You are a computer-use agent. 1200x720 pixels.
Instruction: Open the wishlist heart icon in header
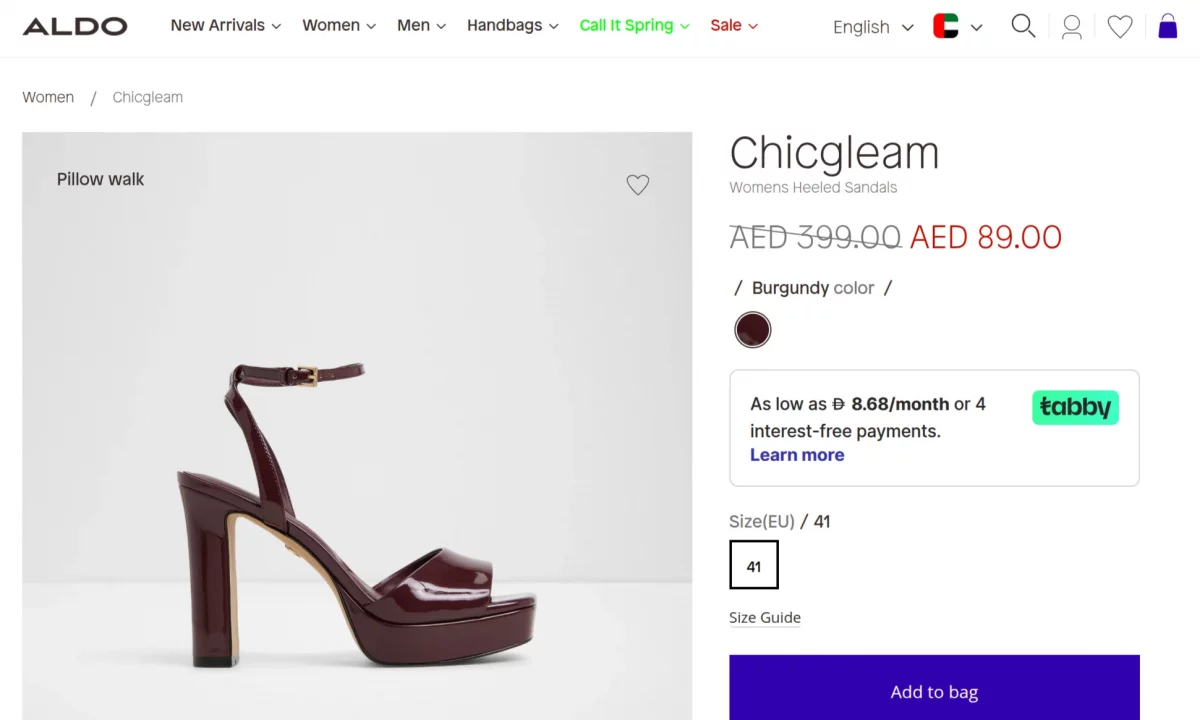(x=1119, y=26)
